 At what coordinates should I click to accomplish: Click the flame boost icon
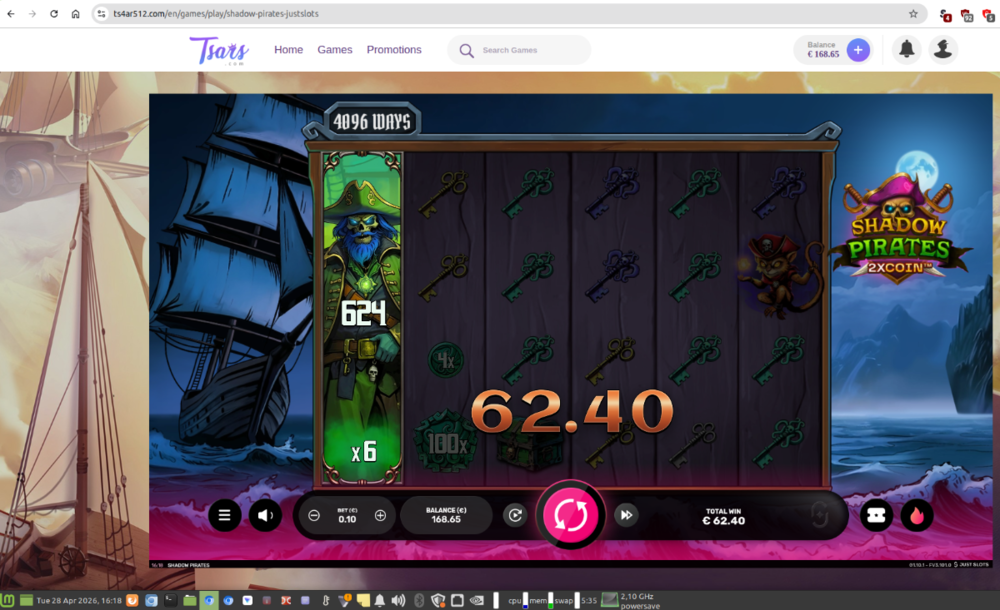click(917, 515)
